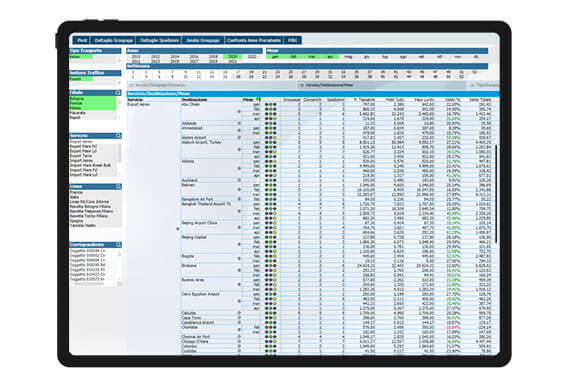Select Export Terra in Servizio list
Image resolution: width=570 pixels, height=390 pixels.
click(93, 156)
